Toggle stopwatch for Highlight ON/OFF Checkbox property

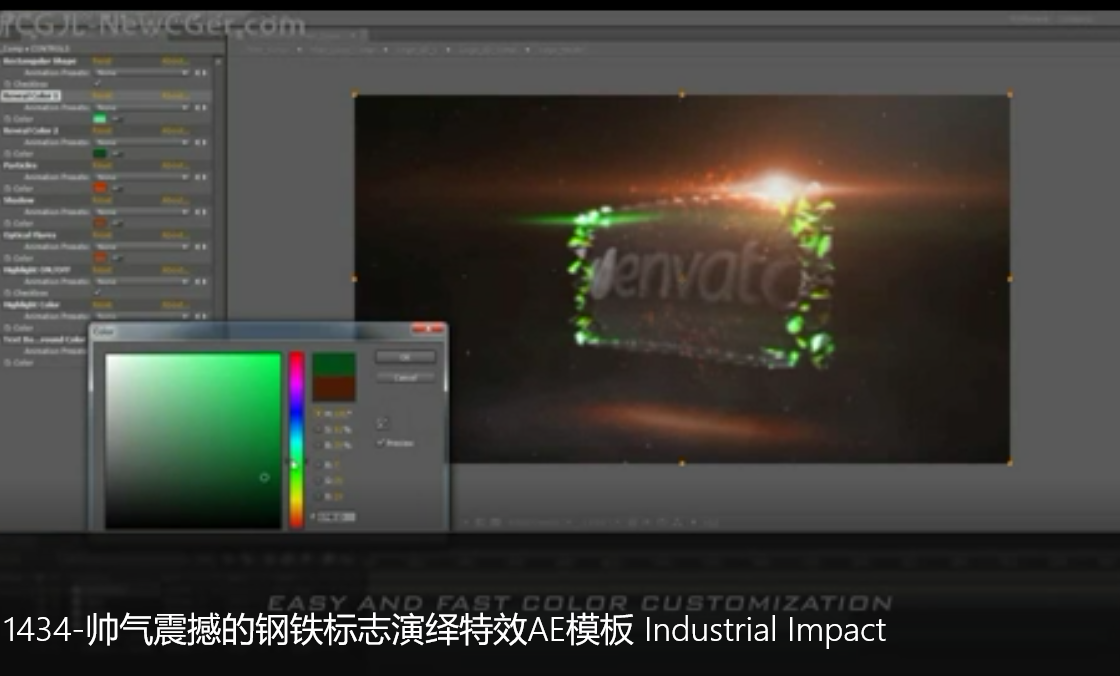pos(8,293)
